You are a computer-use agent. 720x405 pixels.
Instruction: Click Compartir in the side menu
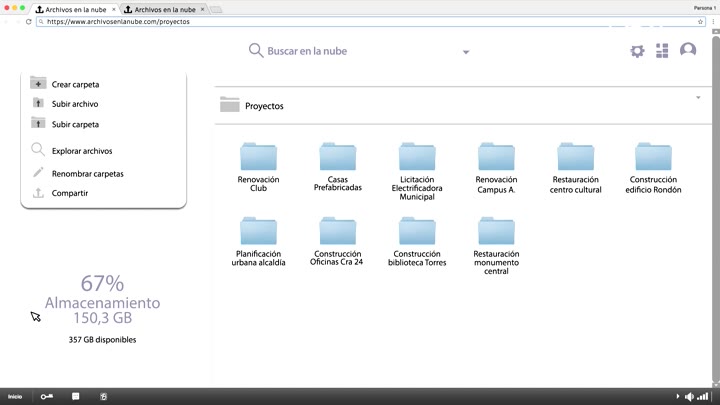pyautogui.click(x=70, y=193)
